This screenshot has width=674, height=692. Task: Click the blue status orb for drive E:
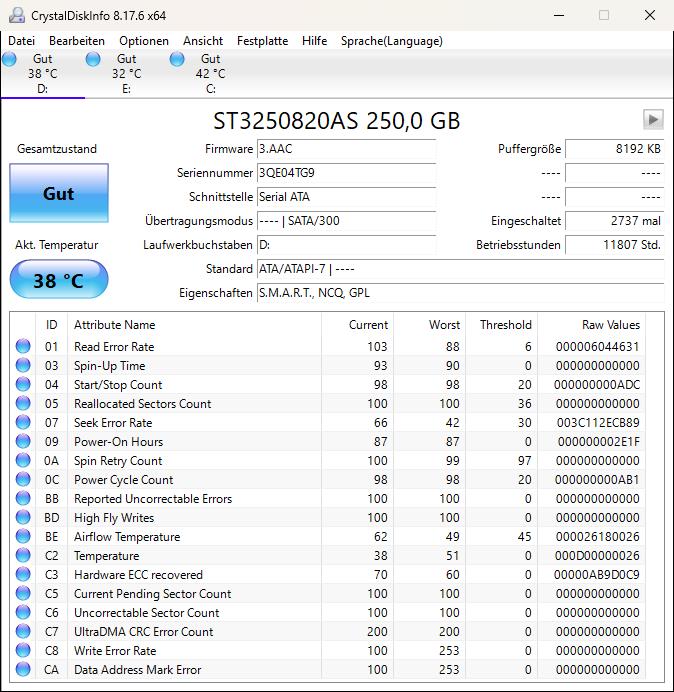pos(93,59)
